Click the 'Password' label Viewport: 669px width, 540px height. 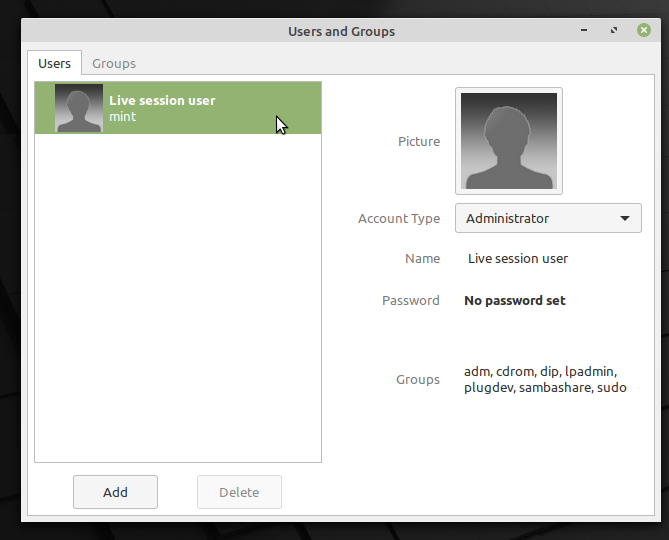tap(410, 300)
